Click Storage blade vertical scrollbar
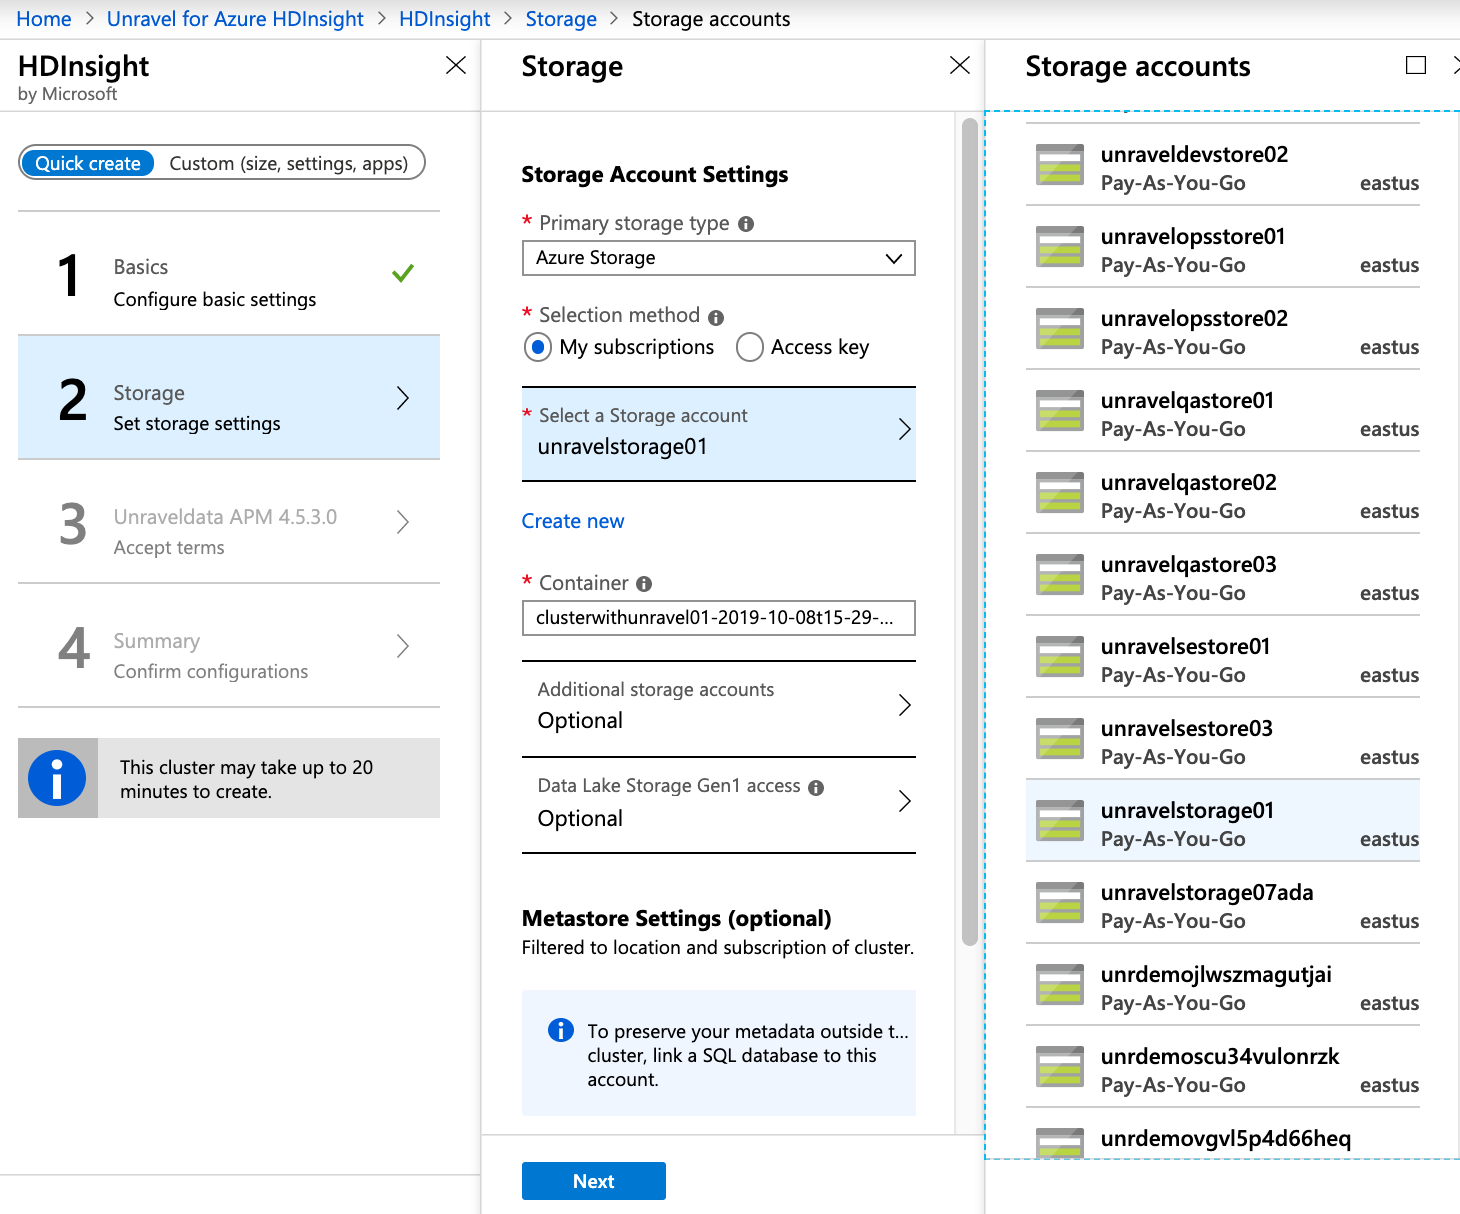The height and width of the screenshot is (1214, 1460). pos(969,532)
